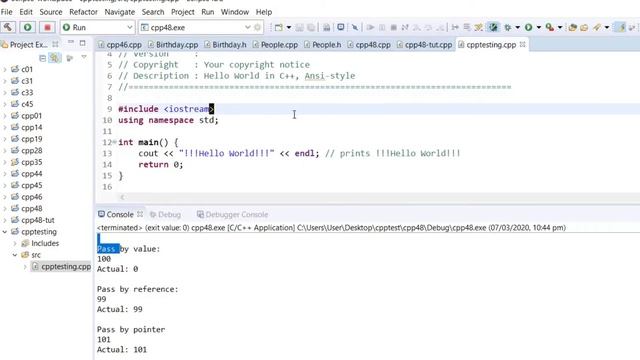Open the dropdown arrow beside New icon
Image resolution: width=640 pixels, height=360 pixels.
pyautogui.click(x=289, y=27)
